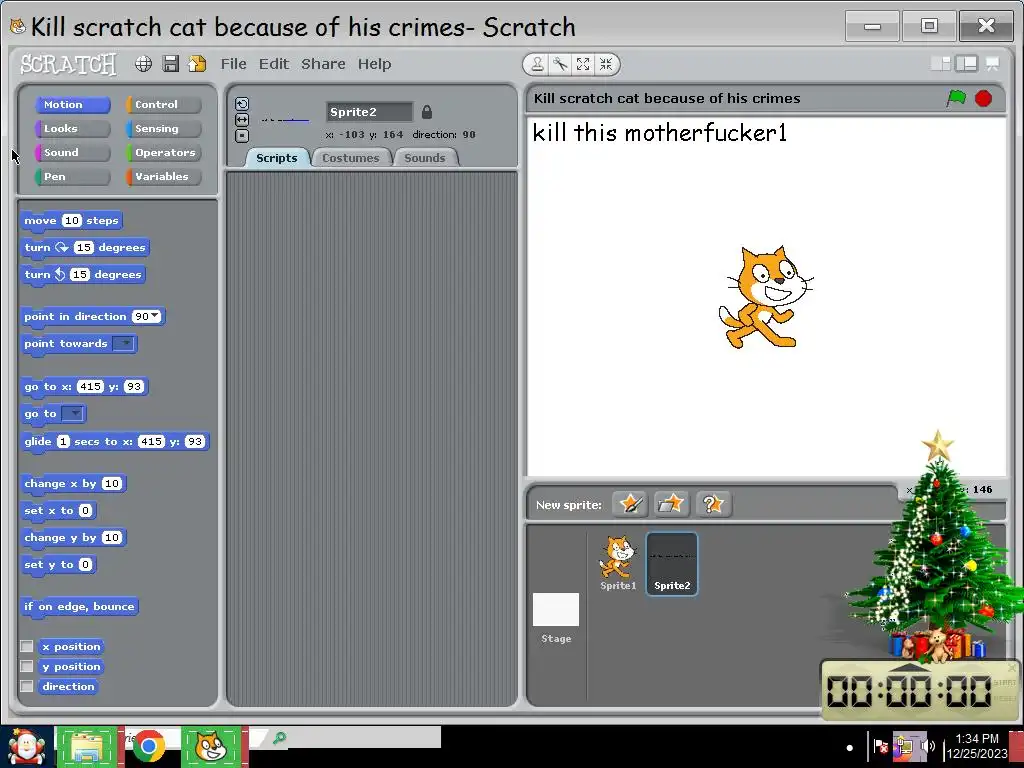Screen dimensions: 1024x768
Task: Click the share project icon
Action: [197, 63]
